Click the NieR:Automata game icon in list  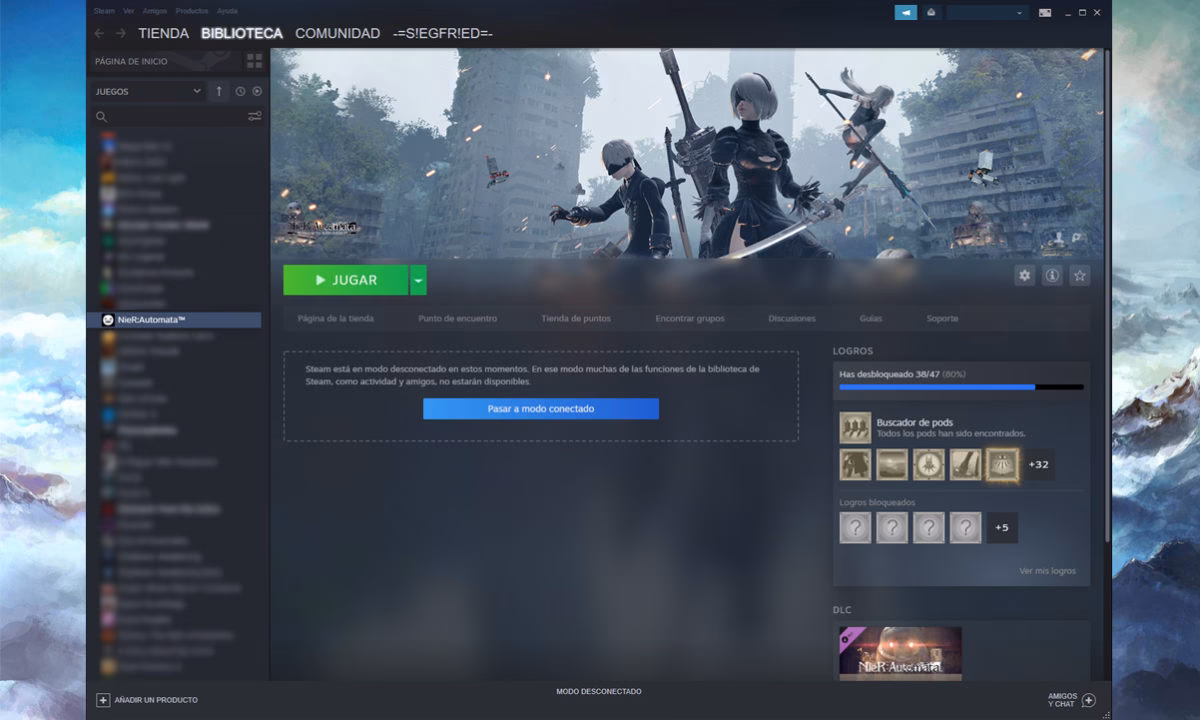coord(108,320)
